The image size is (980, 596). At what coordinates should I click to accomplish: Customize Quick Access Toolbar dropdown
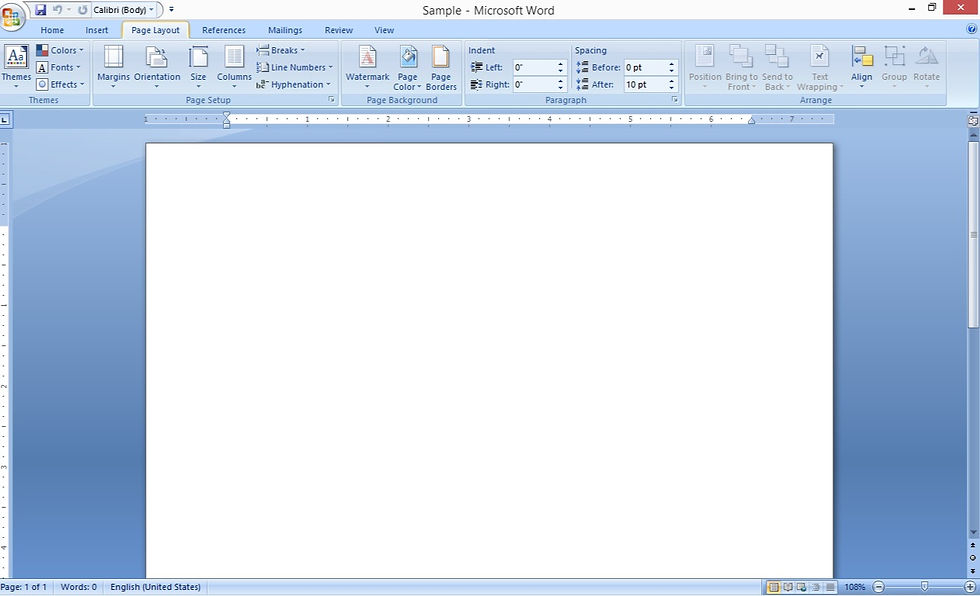click(x=171, y=10)
